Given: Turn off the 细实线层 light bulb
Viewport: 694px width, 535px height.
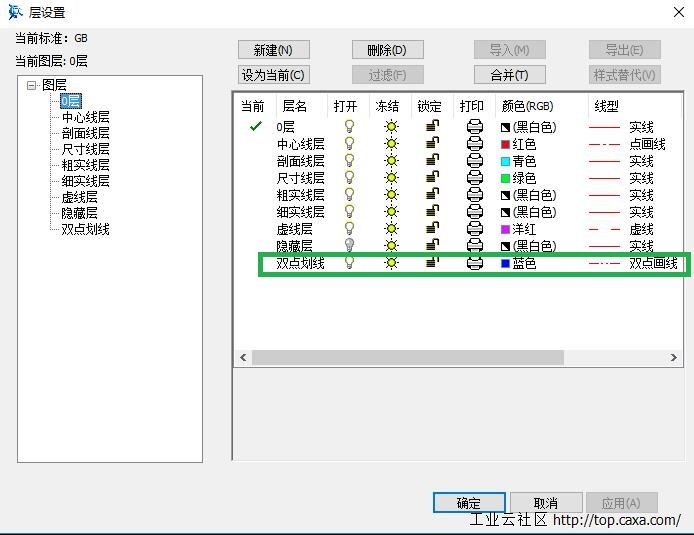Looking at the screenshot, I should click(x=349, y=212).
